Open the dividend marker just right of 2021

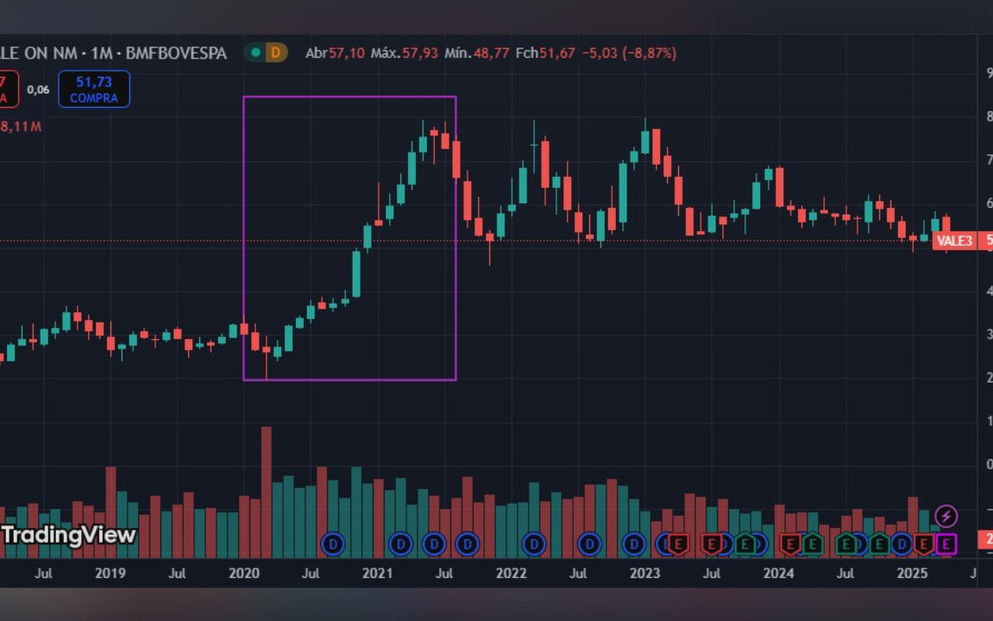point(400,544)
